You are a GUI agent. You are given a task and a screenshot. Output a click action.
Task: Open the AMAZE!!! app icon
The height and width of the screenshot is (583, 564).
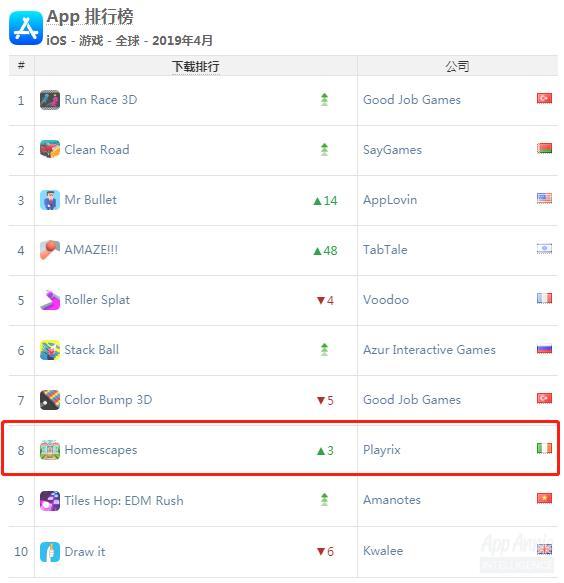50,250
